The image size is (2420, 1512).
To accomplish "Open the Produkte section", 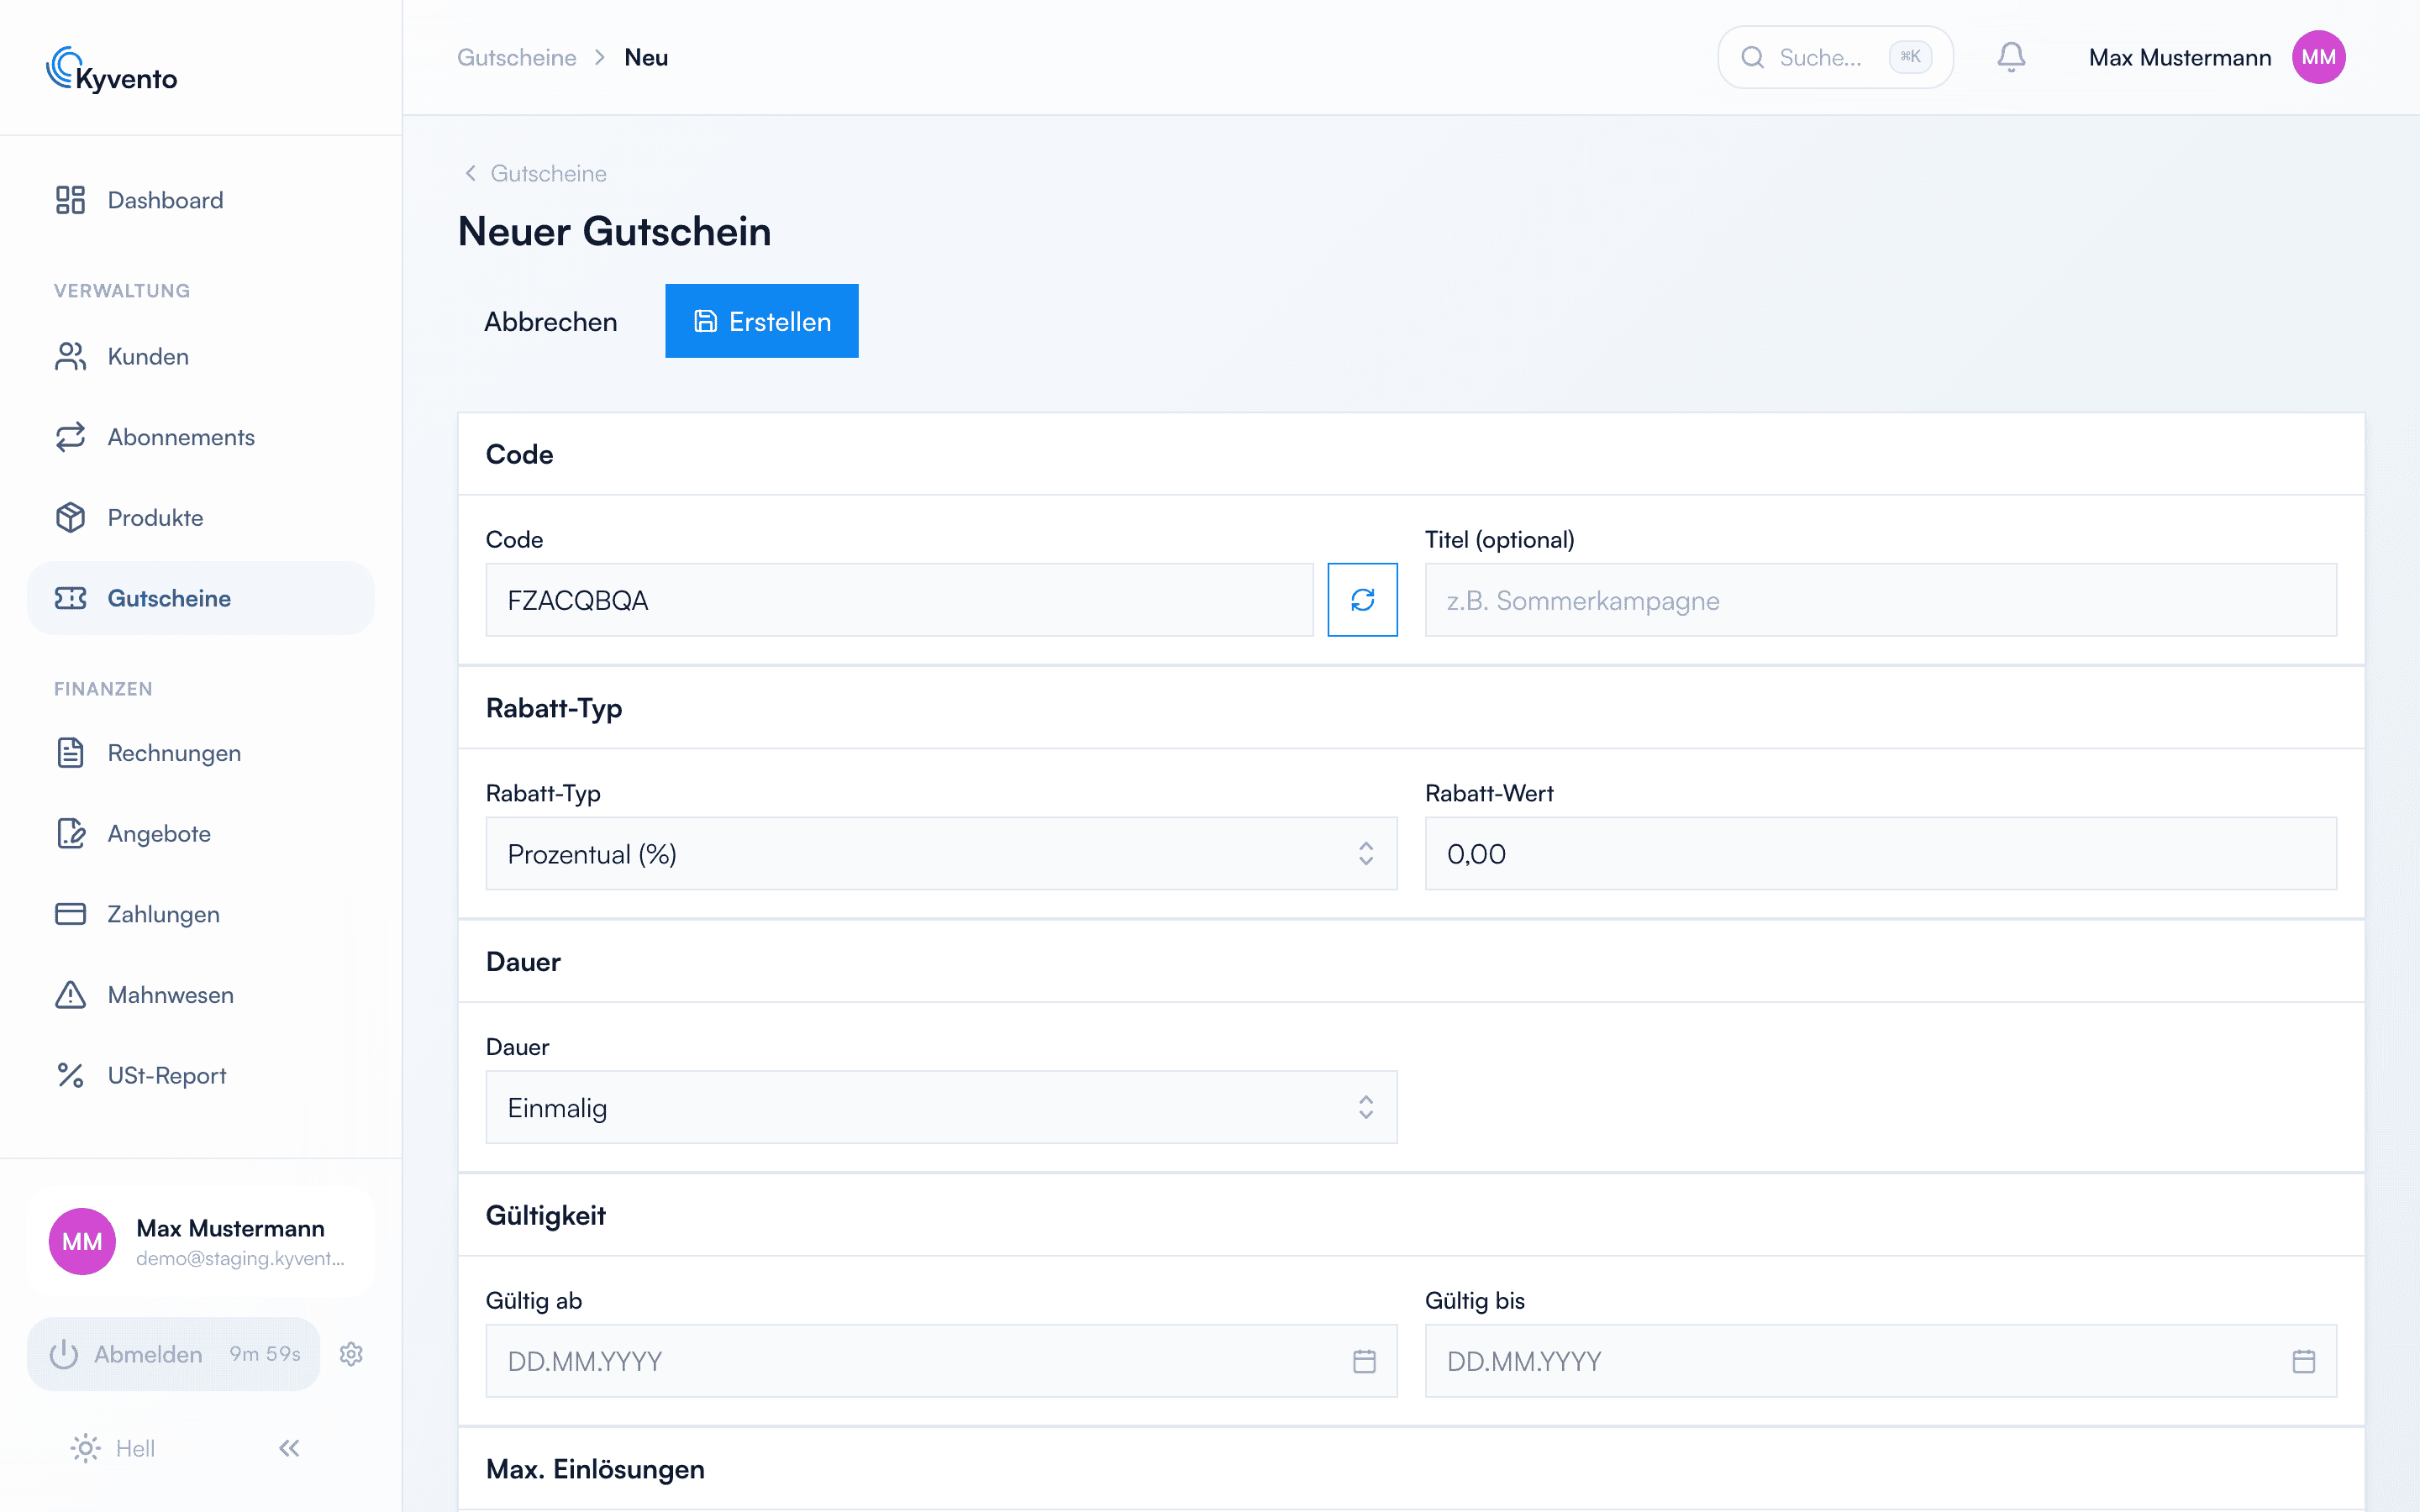I will (200, 518).
